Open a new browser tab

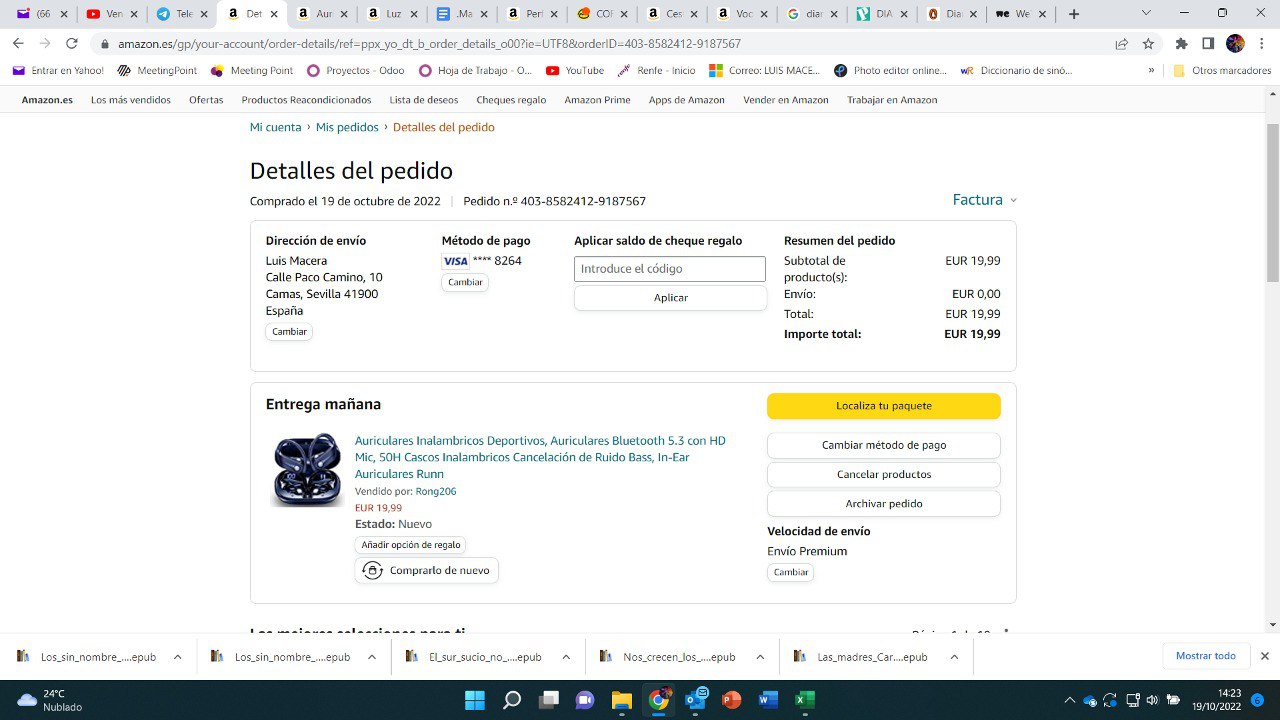[x=1074, y=14]
